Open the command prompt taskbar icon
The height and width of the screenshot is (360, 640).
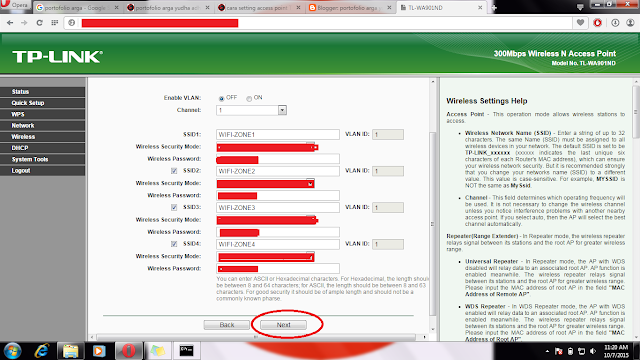[187, 351]
